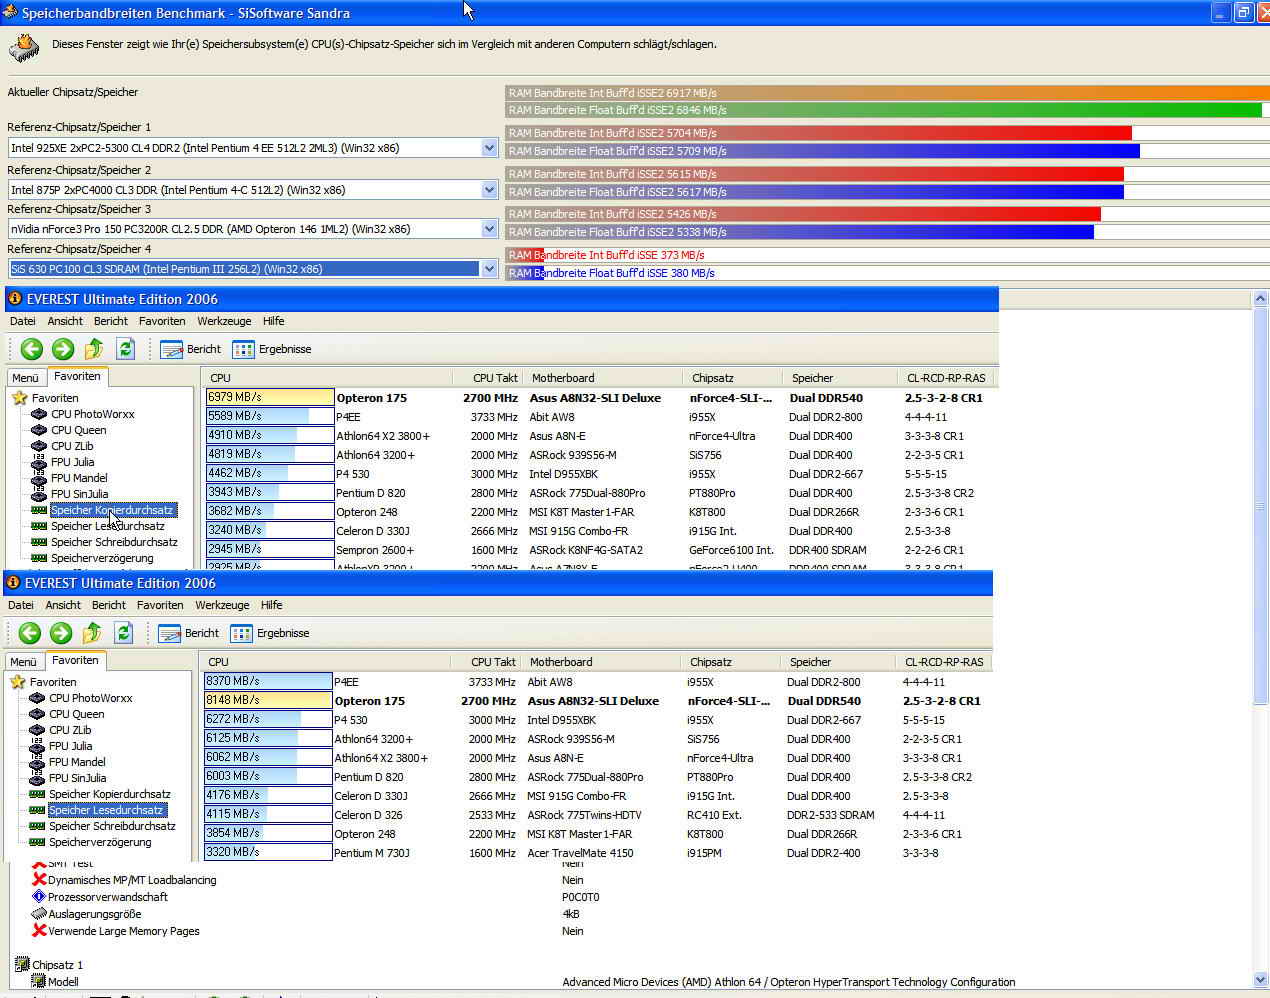Go back in the upper EVEREST window toolbar
Viewport: 1270px width, 998px height.
32,348
